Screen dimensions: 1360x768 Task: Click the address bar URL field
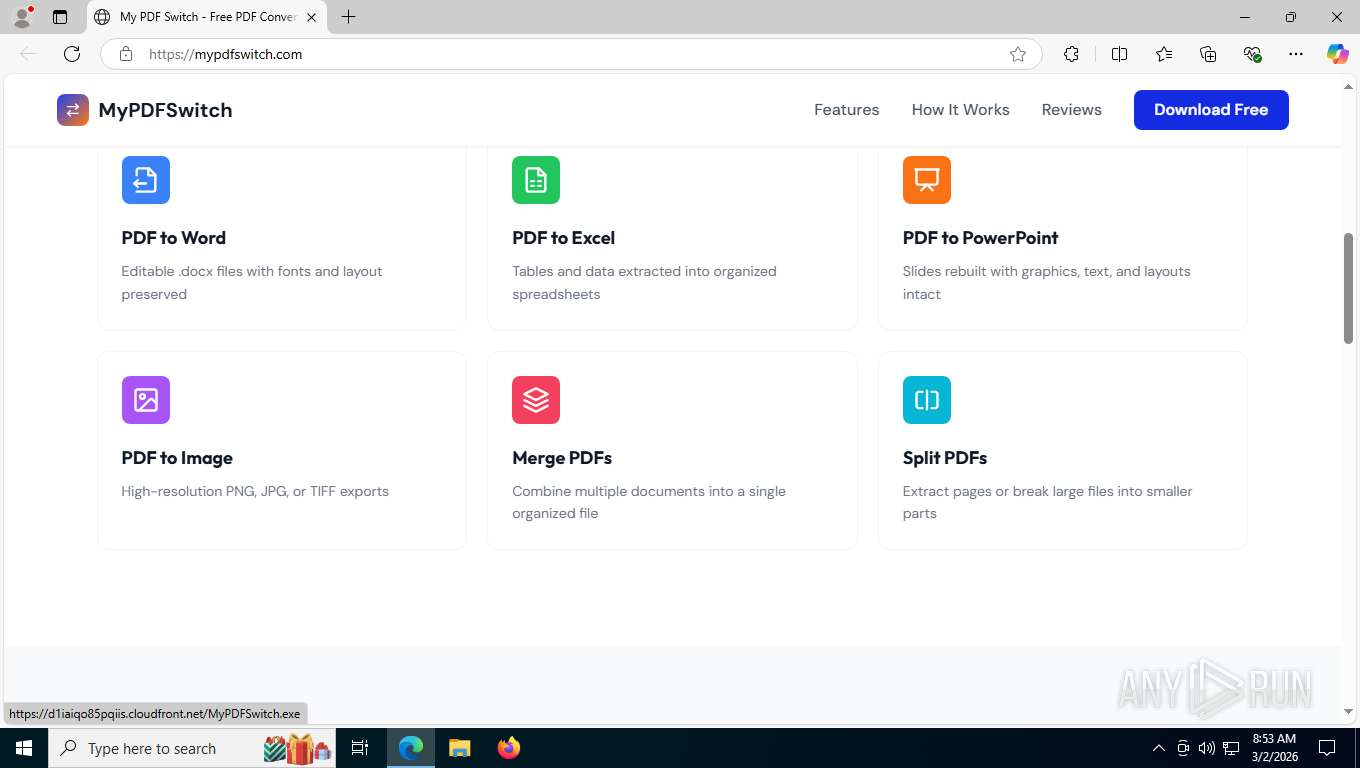pos(570,54)
